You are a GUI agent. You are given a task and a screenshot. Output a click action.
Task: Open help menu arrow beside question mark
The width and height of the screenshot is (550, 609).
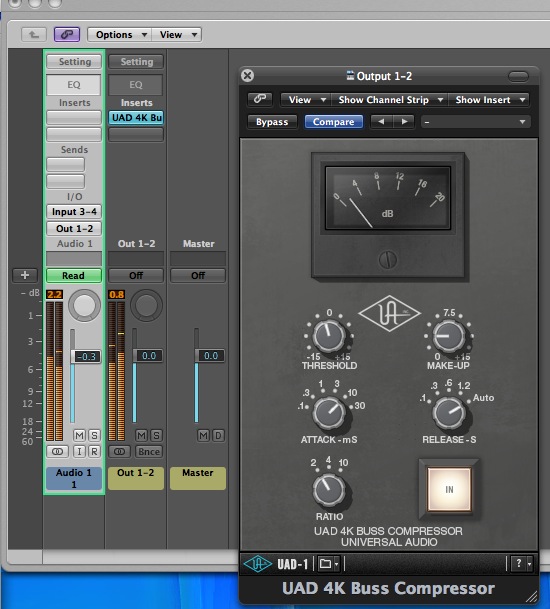(529, 564)
